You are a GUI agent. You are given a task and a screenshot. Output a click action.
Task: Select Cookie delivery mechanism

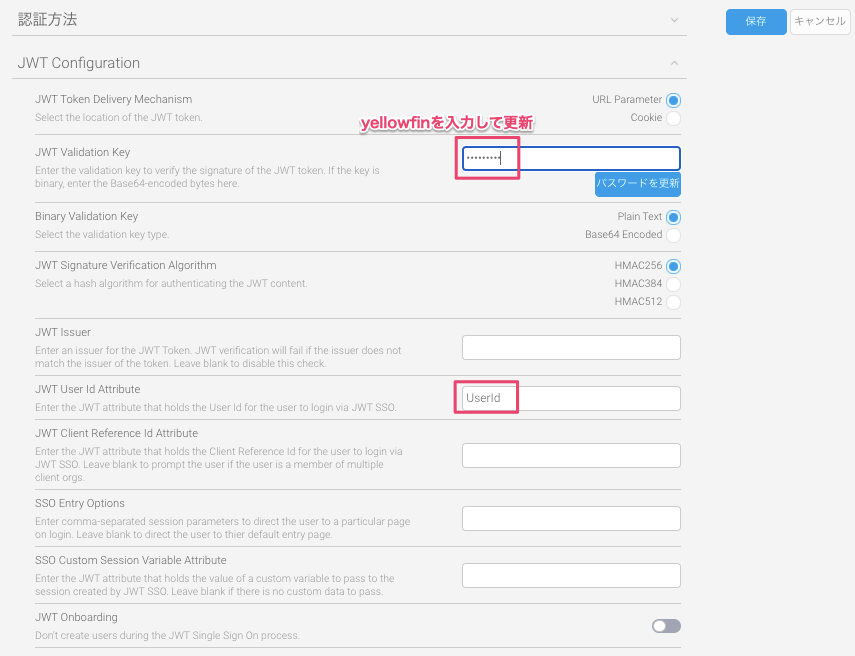673,118
